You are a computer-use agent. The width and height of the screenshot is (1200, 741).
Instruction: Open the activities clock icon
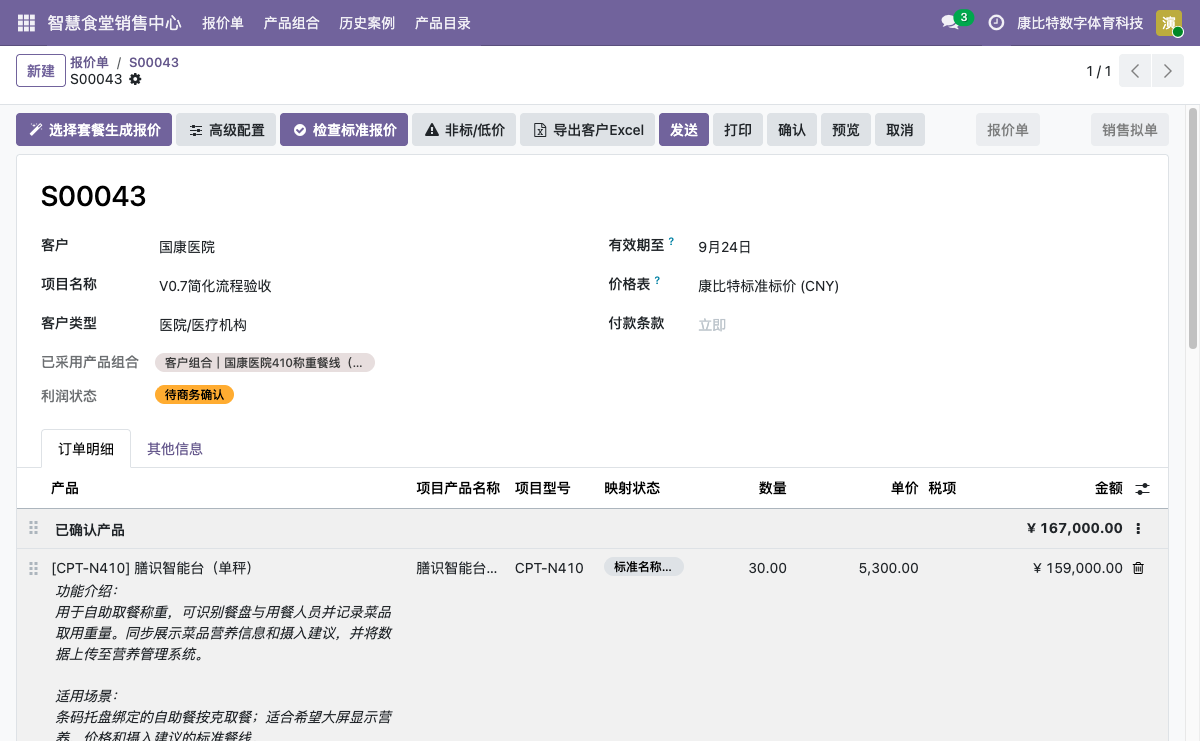996,22
